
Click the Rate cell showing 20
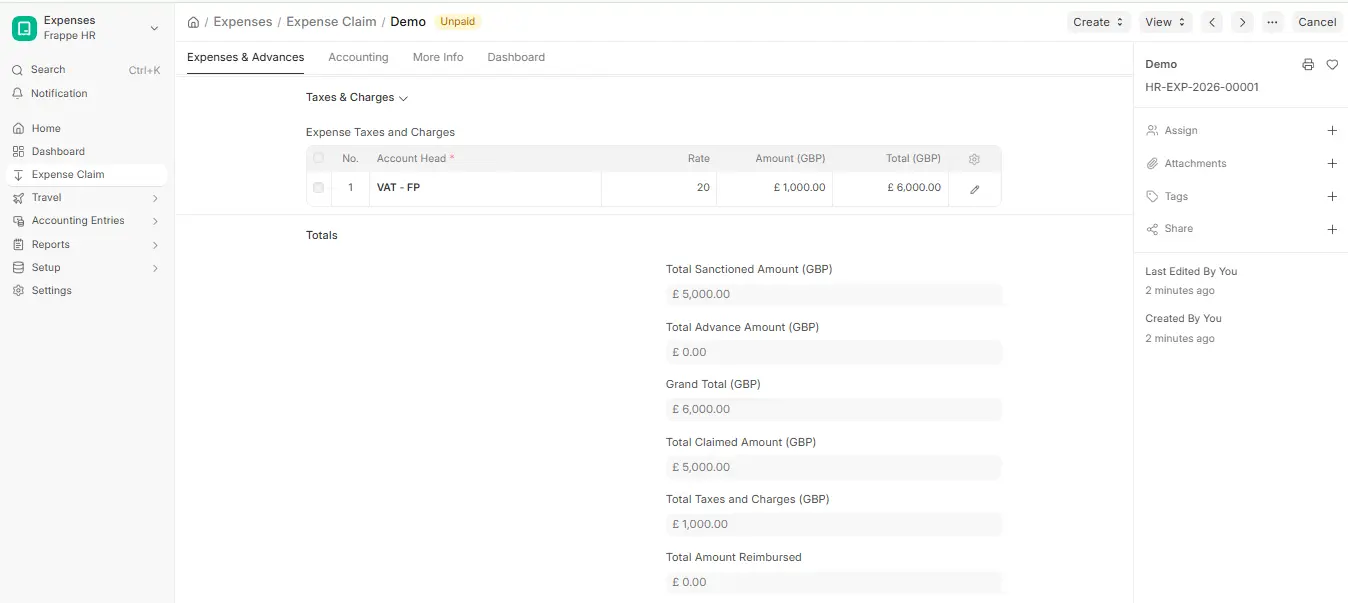click(659, 188)
